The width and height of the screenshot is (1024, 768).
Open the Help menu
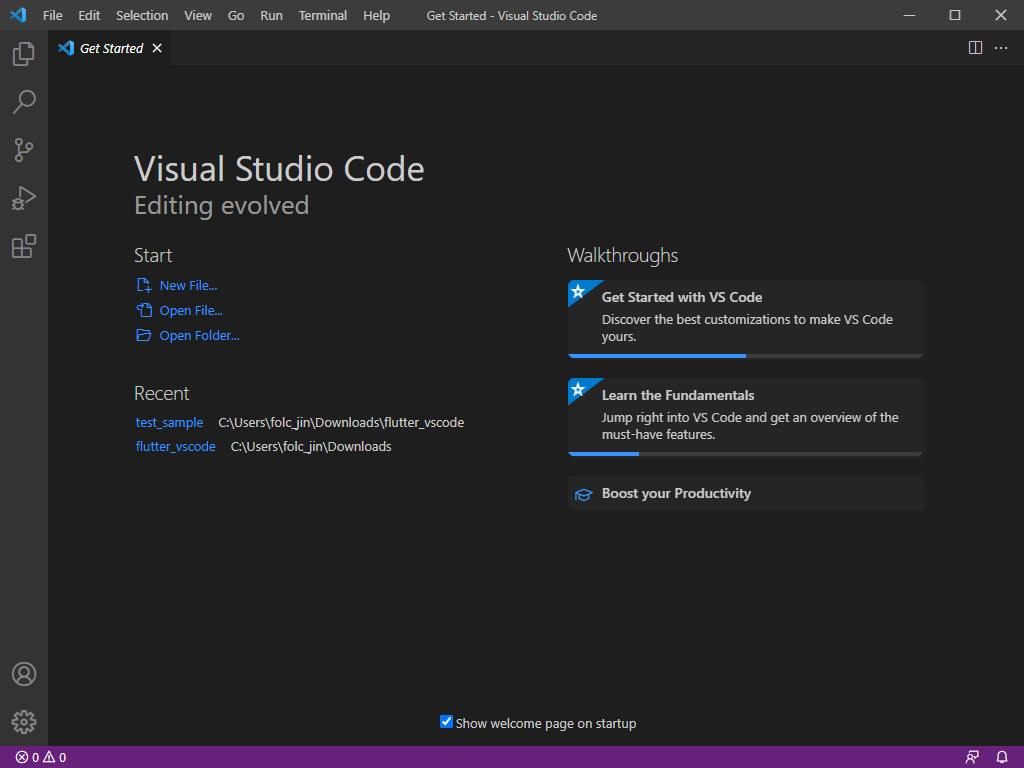(376, 15)
